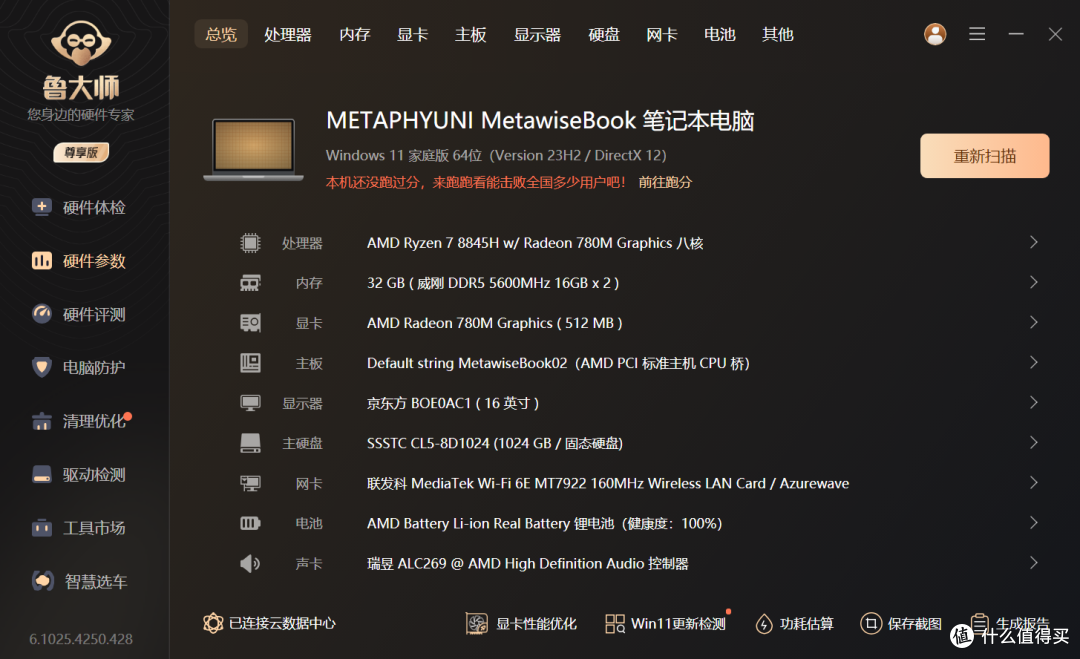Click the monitor icon for 显示器

click(250, 403)
